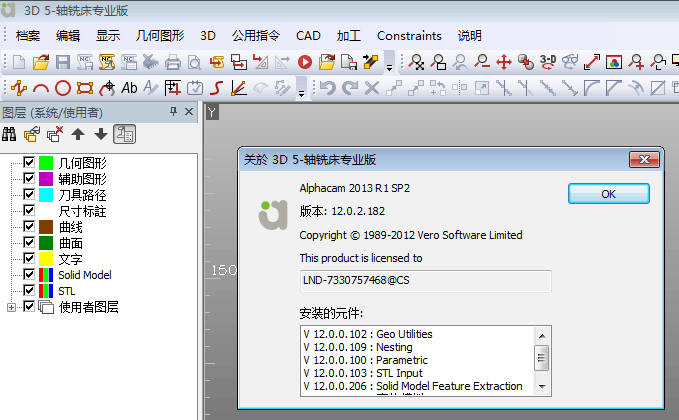Click the components list scrollbar up arrow
The image size is (679, 420).
[542, 336]
